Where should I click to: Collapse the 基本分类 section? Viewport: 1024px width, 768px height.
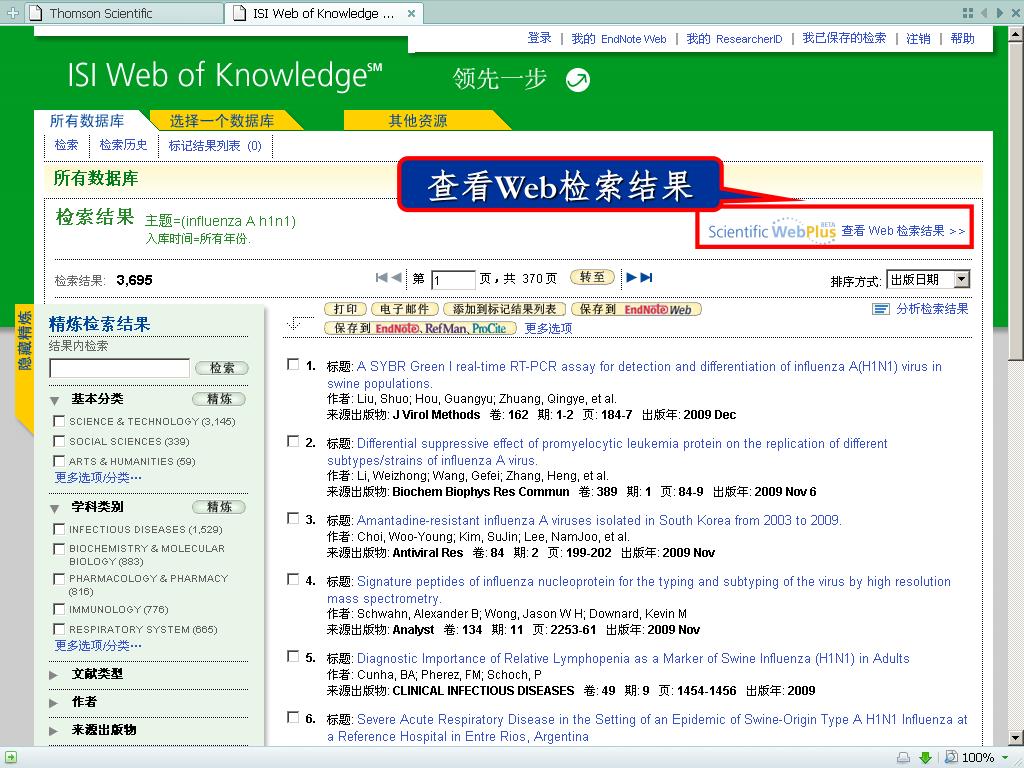54,400
